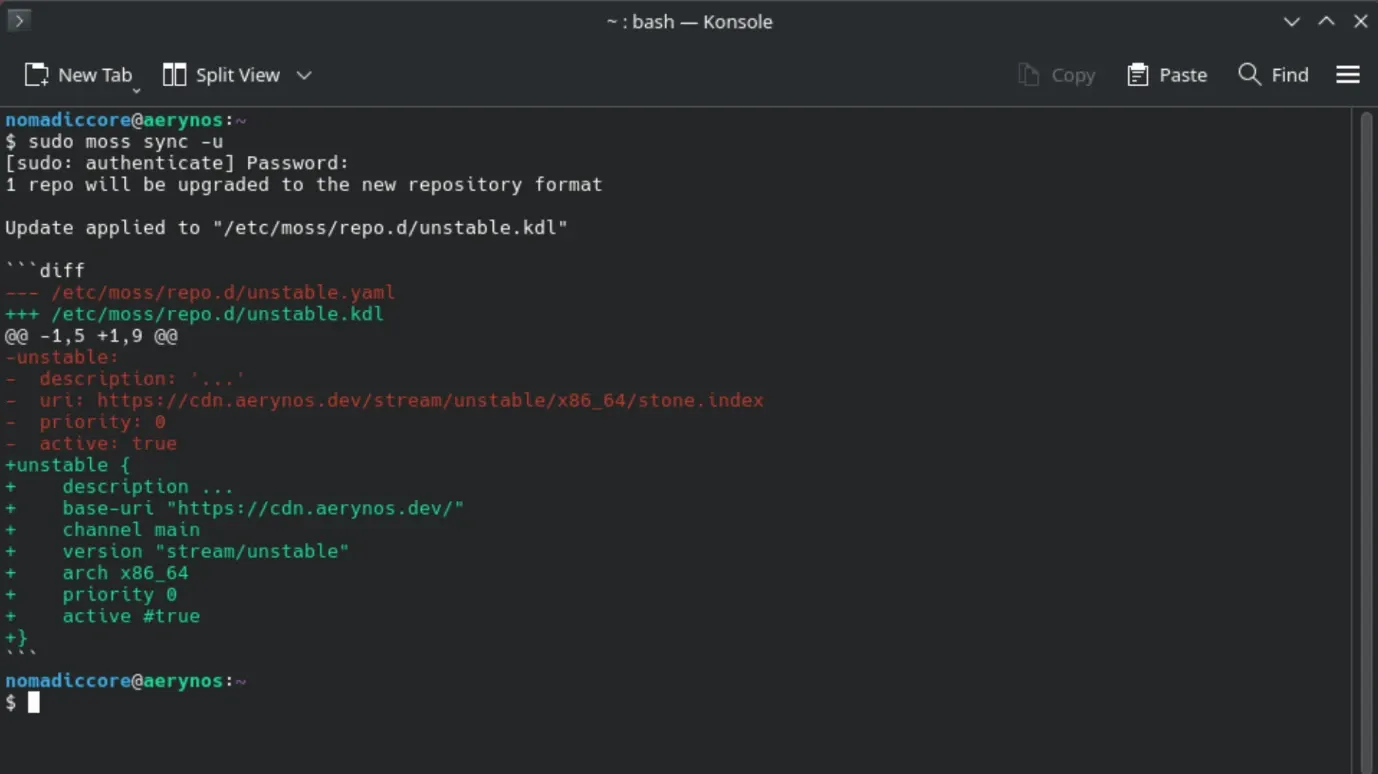The width and height of the screenshot is (1378, 774).
Task: Expand the New Tab dropdown arrow
Action: (x=136, y=89)
